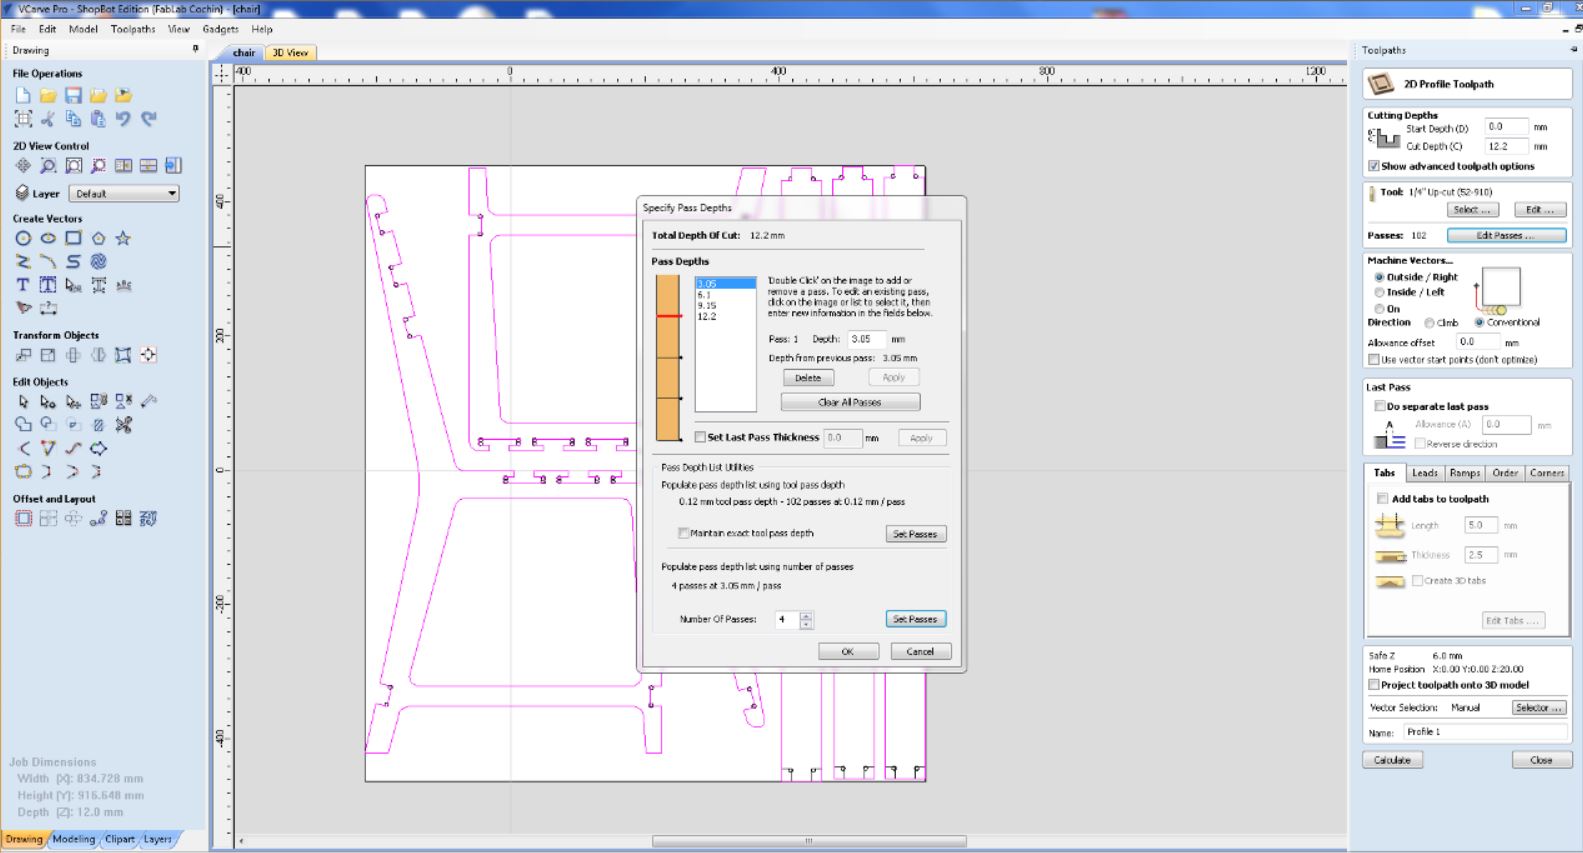Create a new file from File Operations
The image size is (1583, 853).
coord(23,96)
